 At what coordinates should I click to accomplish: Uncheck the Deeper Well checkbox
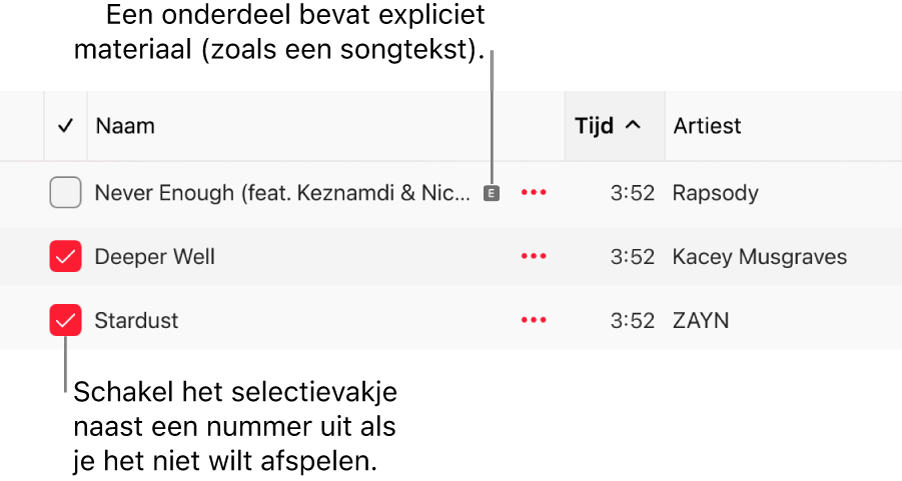coord(65,257)
